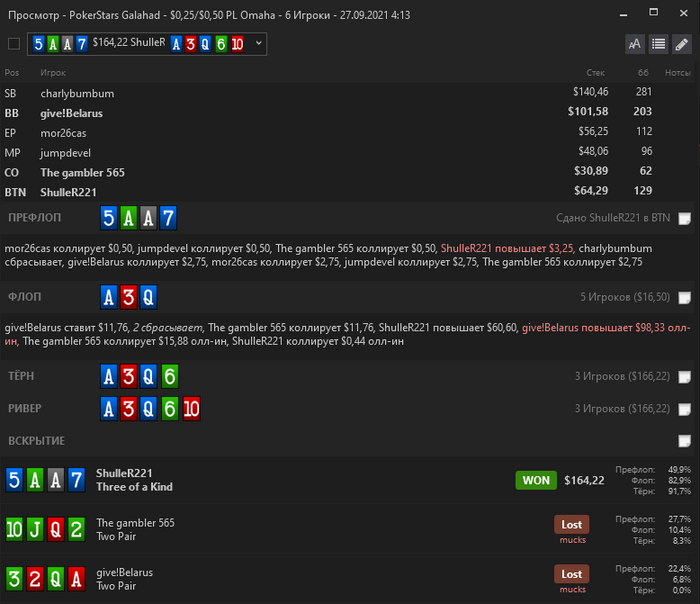
Task: Click the ТЁРН section label
Action: [x=21, y=376]
